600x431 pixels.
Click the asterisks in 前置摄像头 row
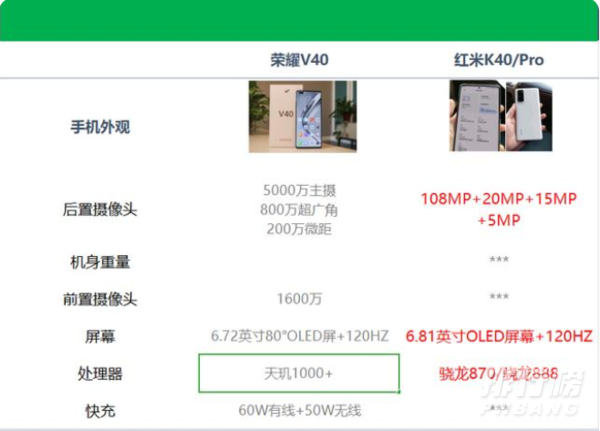(x=499, y=296)
